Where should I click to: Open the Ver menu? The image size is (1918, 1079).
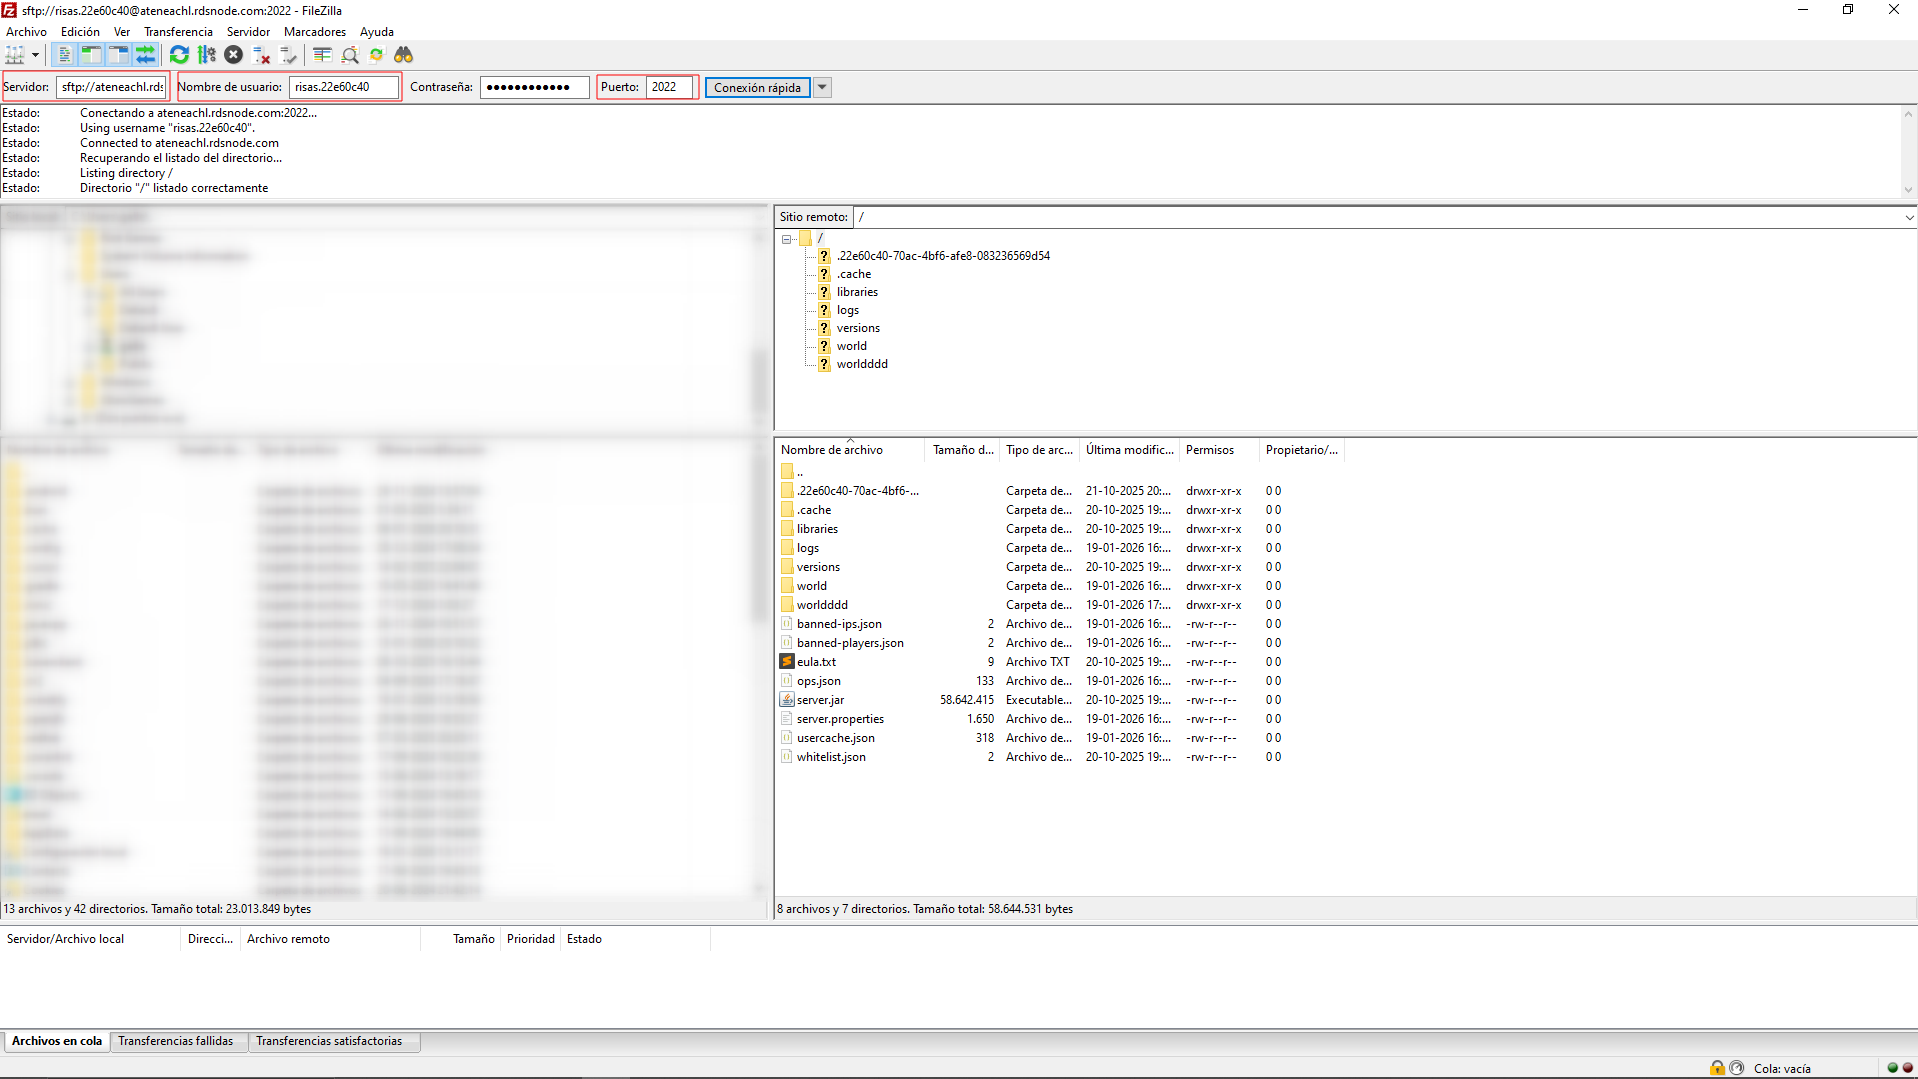[x=122, y=32]
